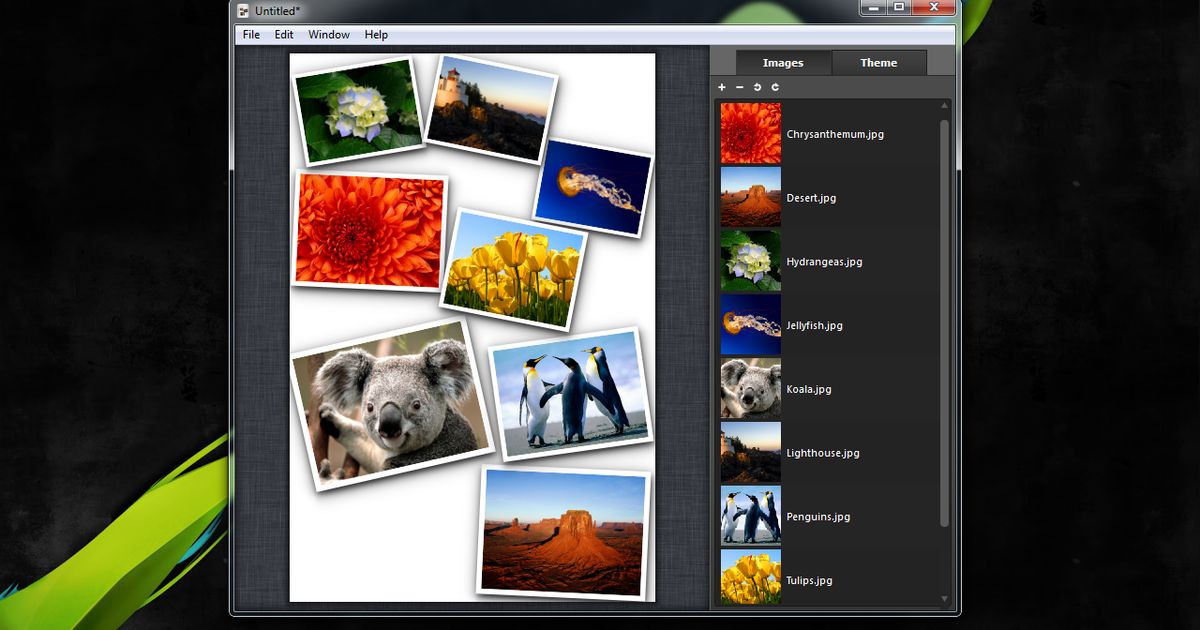The width and height of the screenshot is (1200, 630).
Task: Click the scrollbar up arrow in image list
Action: pos(943,103)
